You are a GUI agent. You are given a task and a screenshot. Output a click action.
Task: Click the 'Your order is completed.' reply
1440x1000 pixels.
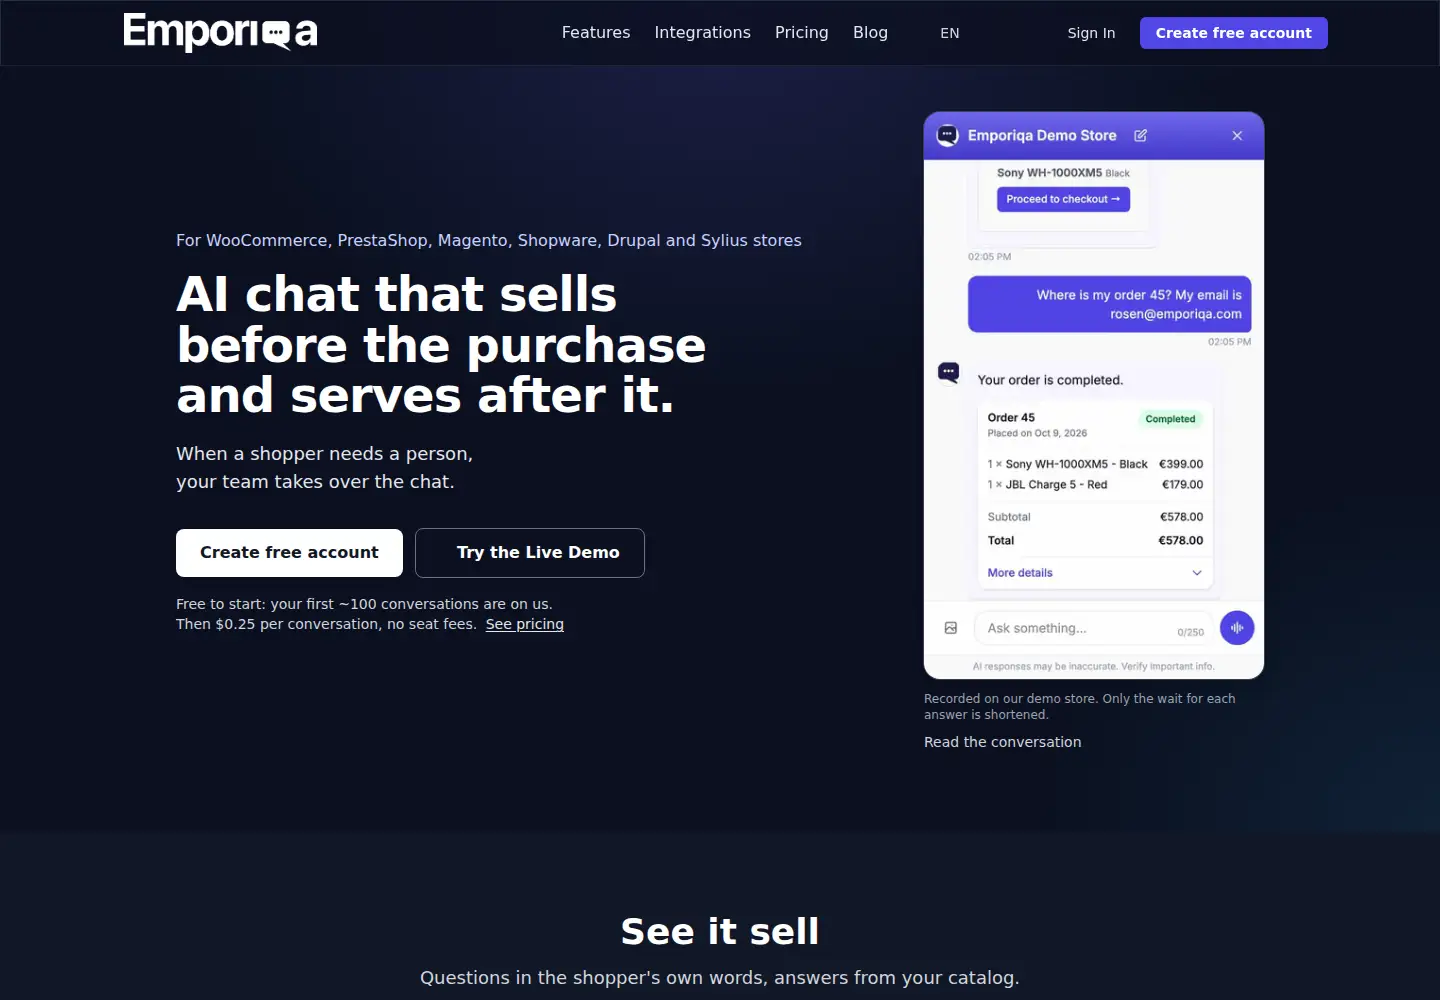coord(1050,380)
